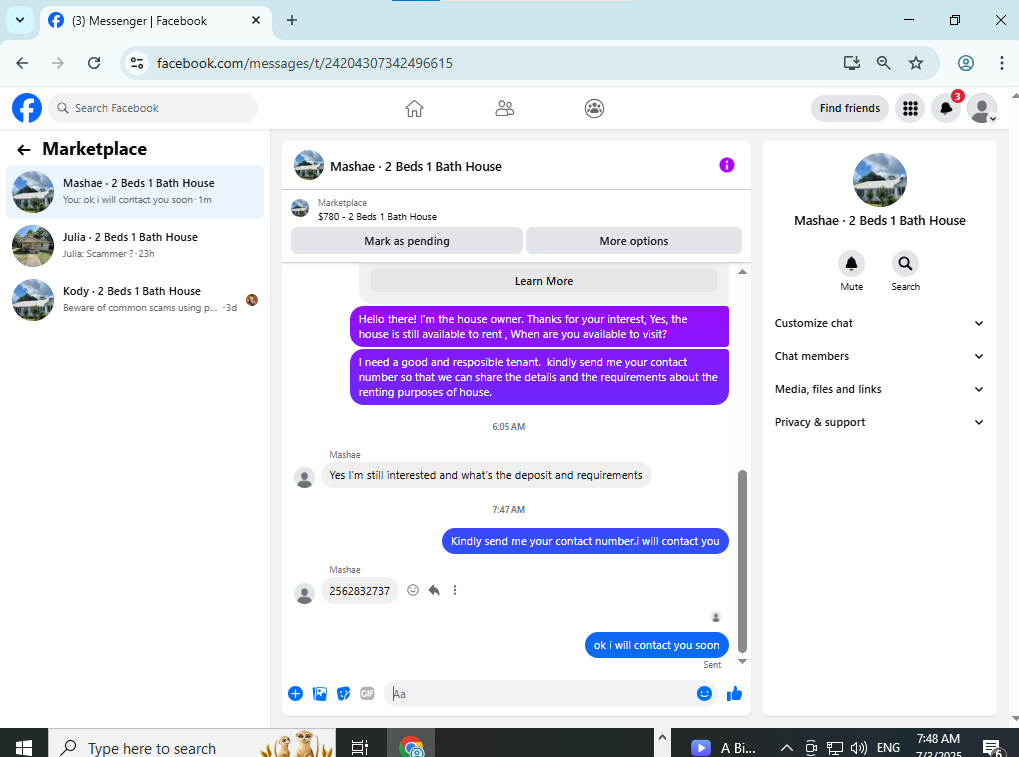Click the Learn More button
1019x757 pixels.
[544, 281]
